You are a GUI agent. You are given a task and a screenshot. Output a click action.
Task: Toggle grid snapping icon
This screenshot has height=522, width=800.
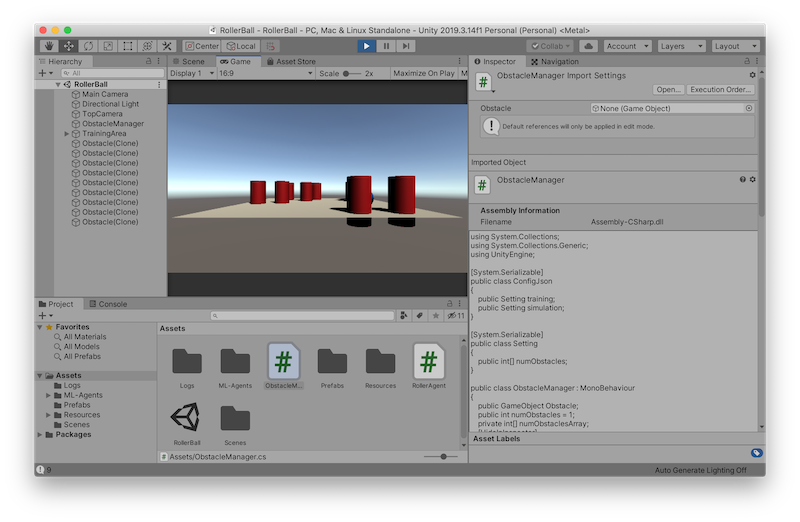coord(270,46)
